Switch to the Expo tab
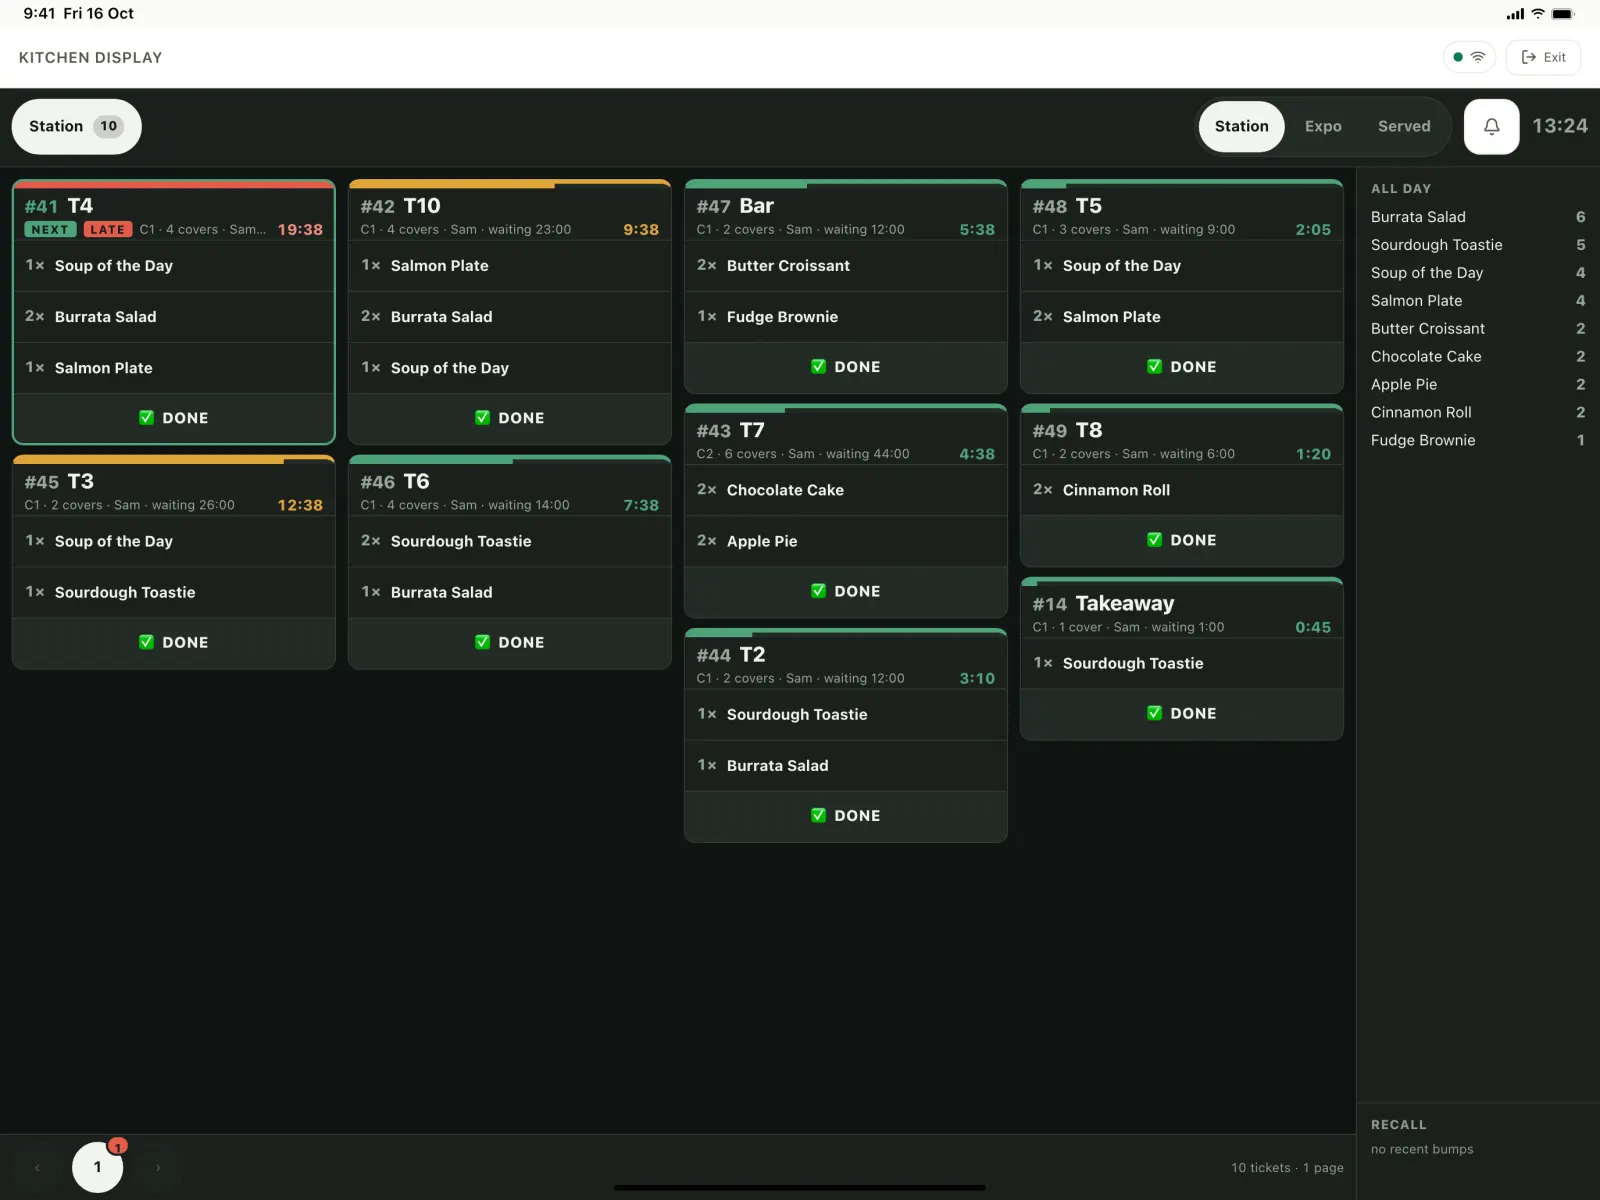Viewport: 1600px width, 1200px height. tap(1323, 126)
